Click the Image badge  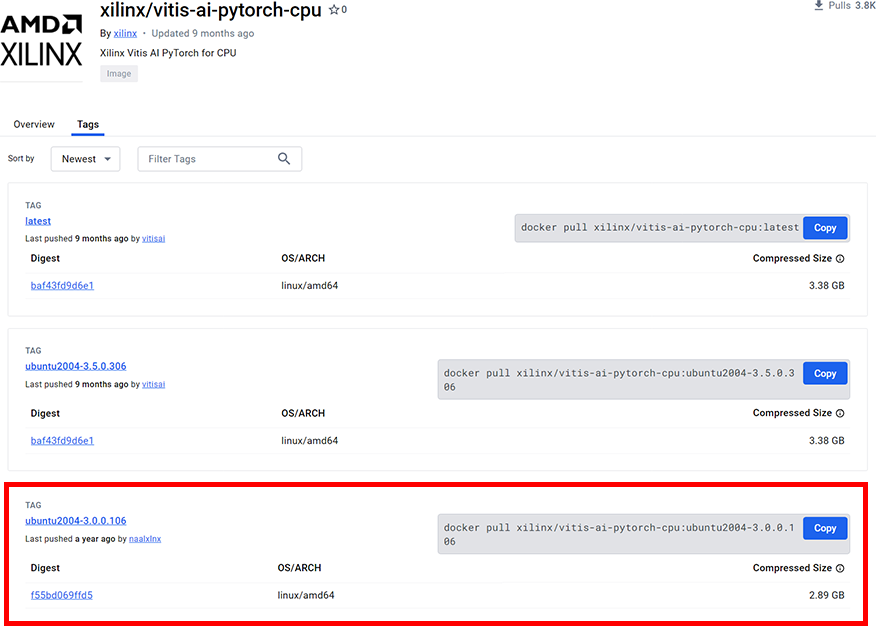[119, 74]
